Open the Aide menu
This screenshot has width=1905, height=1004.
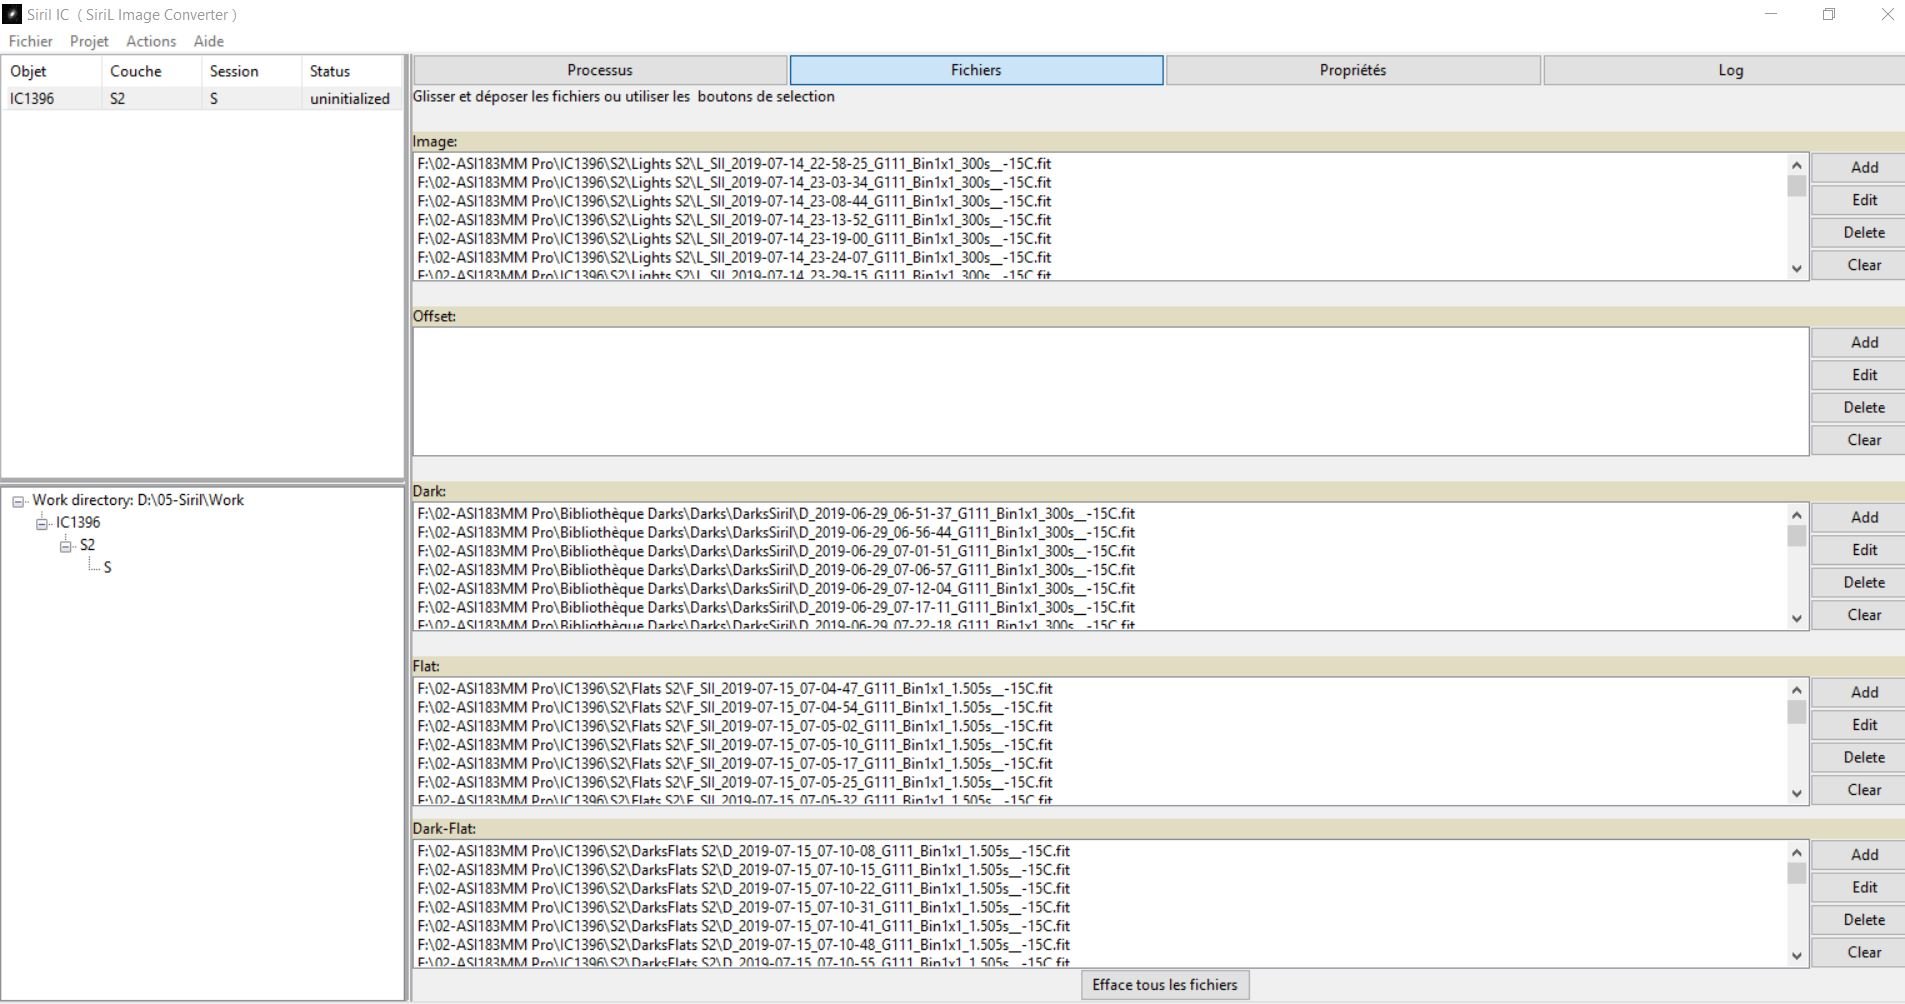(209, 41)
